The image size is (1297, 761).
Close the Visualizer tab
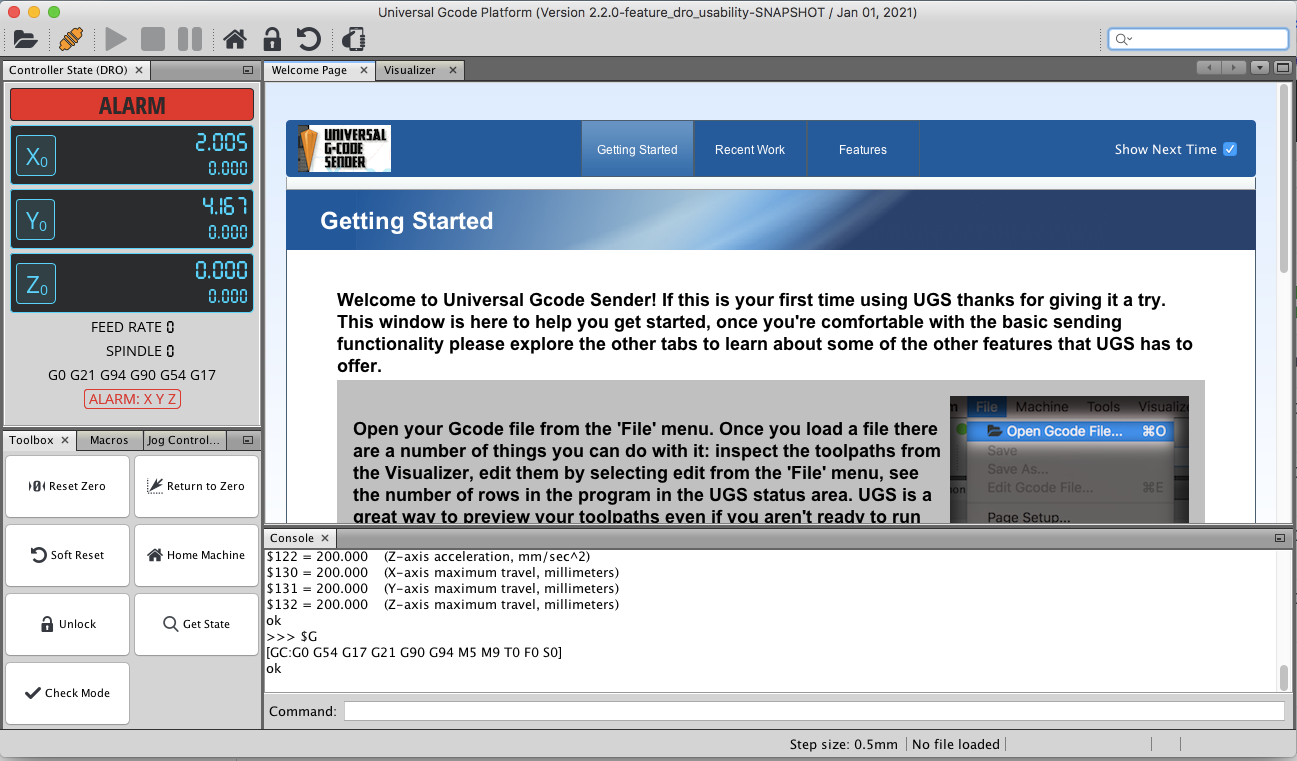(x=453, y=70)
